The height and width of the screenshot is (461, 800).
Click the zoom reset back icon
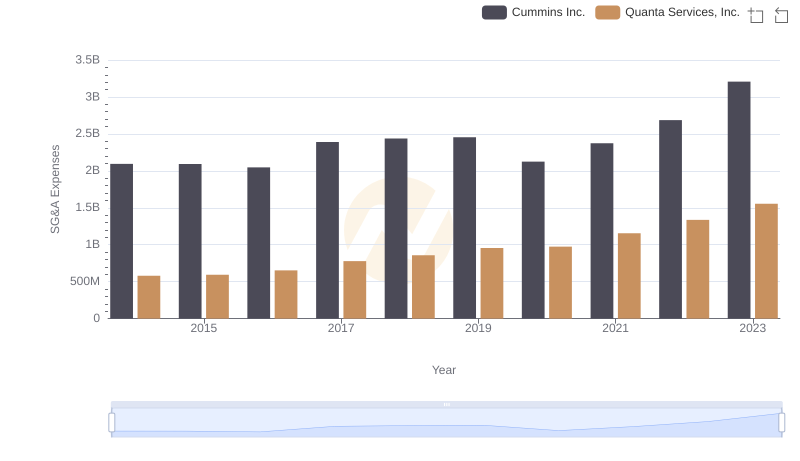[x=781, y=15]
